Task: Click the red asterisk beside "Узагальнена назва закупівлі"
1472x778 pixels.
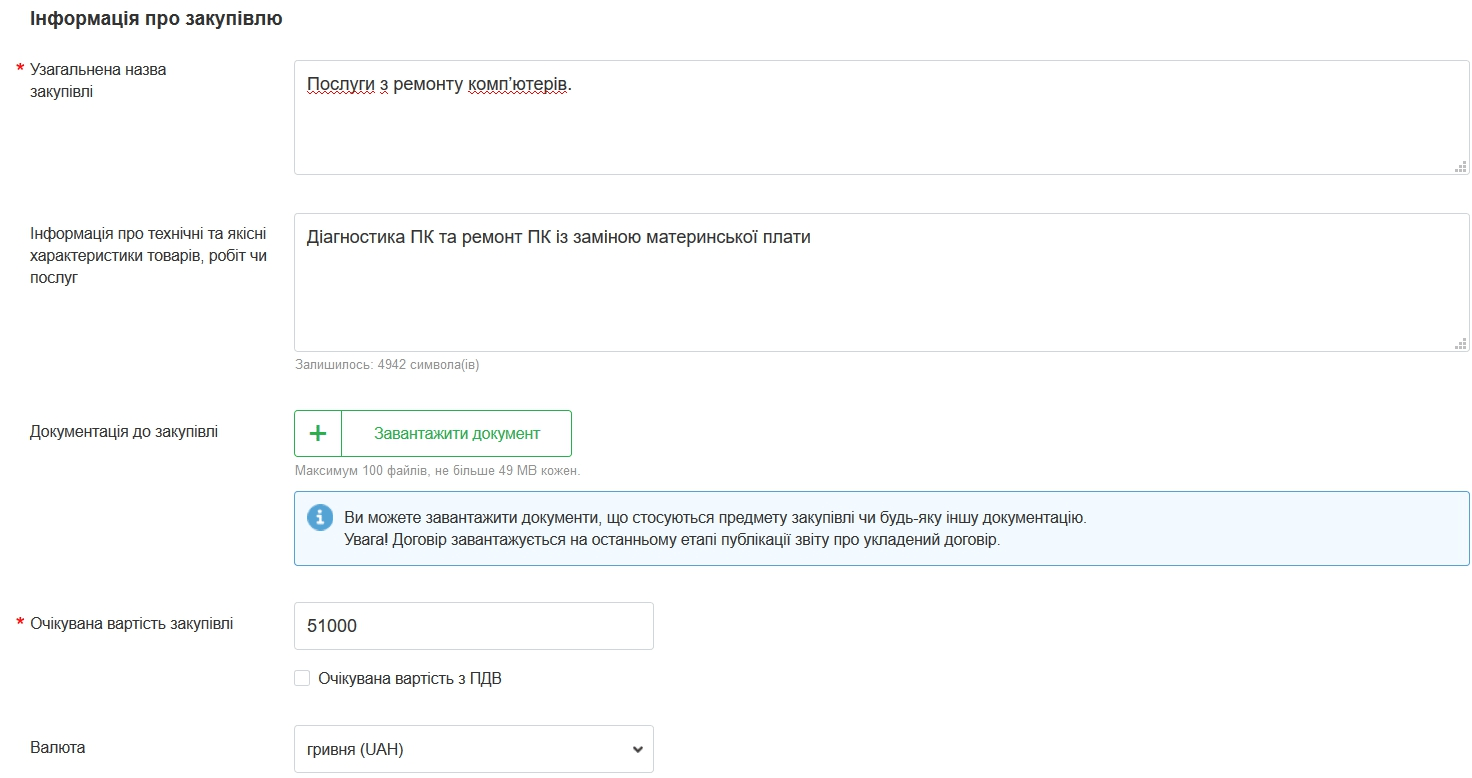Action: tap(20, 70)
